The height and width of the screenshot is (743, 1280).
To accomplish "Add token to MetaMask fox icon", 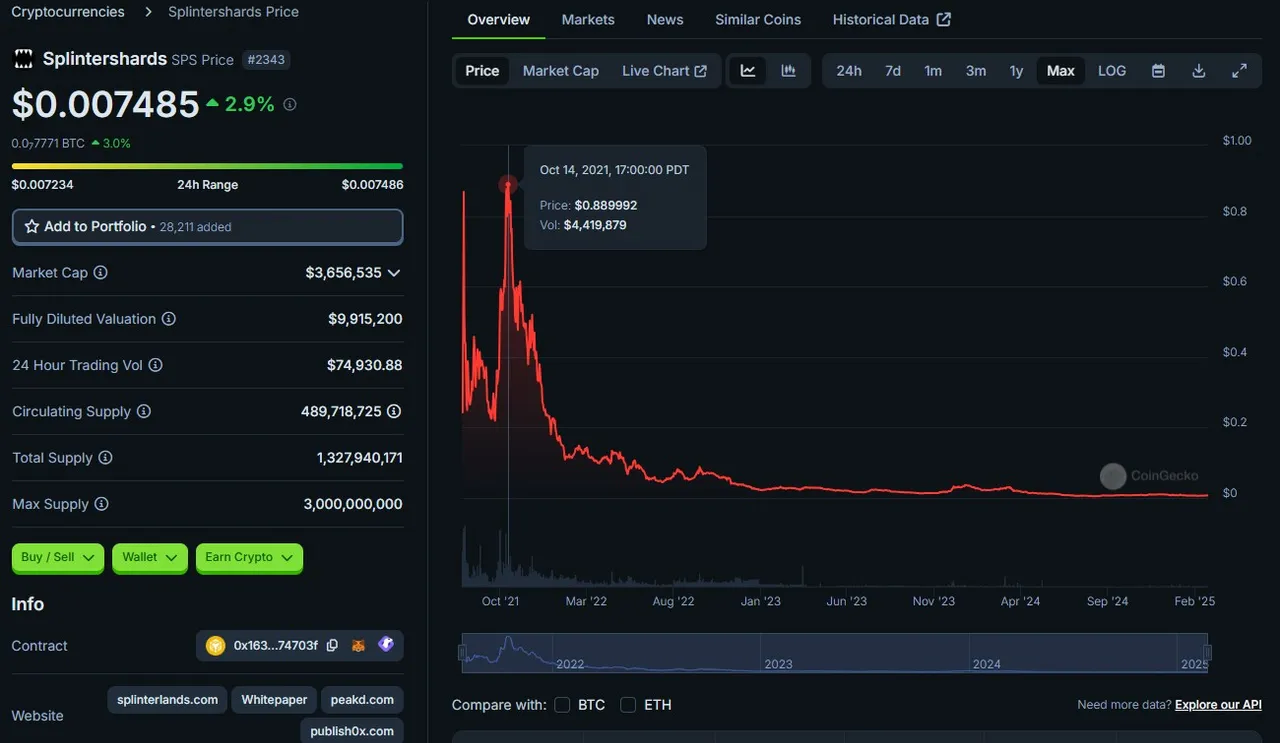I will (x=358, y=646).
